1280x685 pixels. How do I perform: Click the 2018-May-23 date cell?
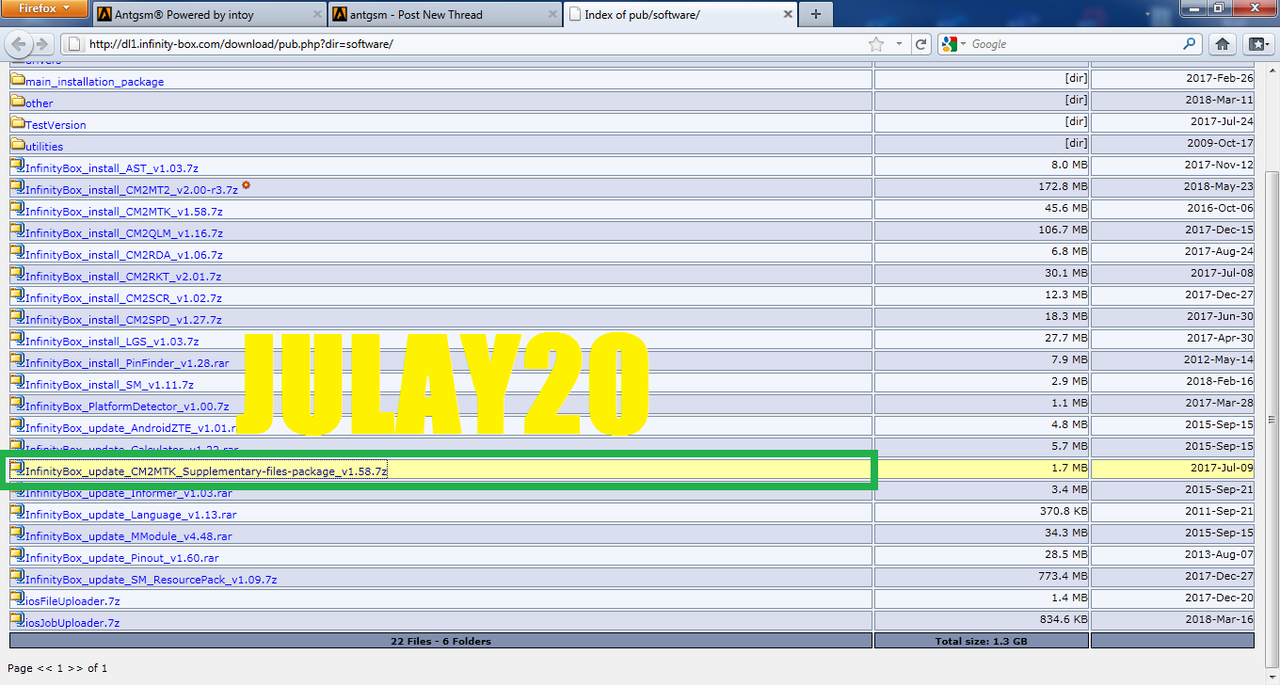click(x=1173, y=188)
